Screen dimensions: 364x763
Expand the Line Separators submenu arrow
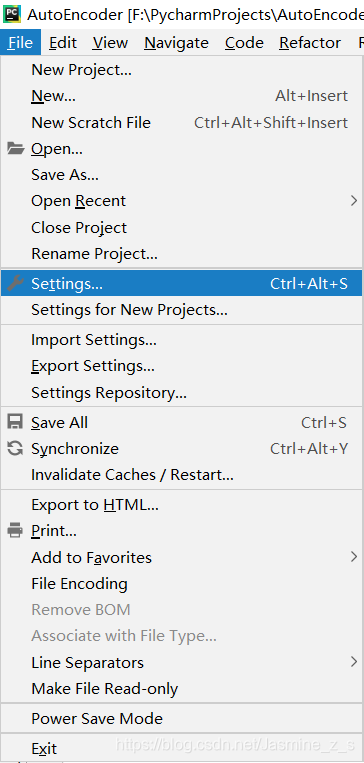(354, 662)
